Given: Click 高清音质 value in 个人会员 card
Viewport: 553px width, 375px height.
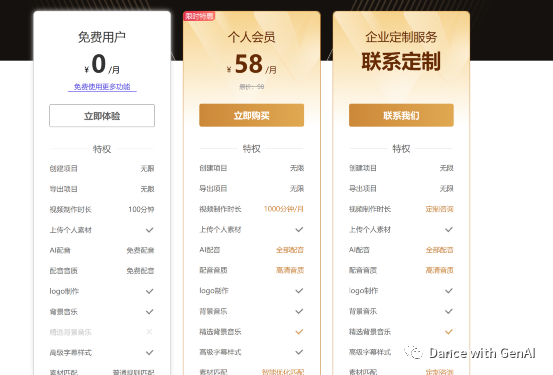Looking at the screenshot, I should pos(290,271).
